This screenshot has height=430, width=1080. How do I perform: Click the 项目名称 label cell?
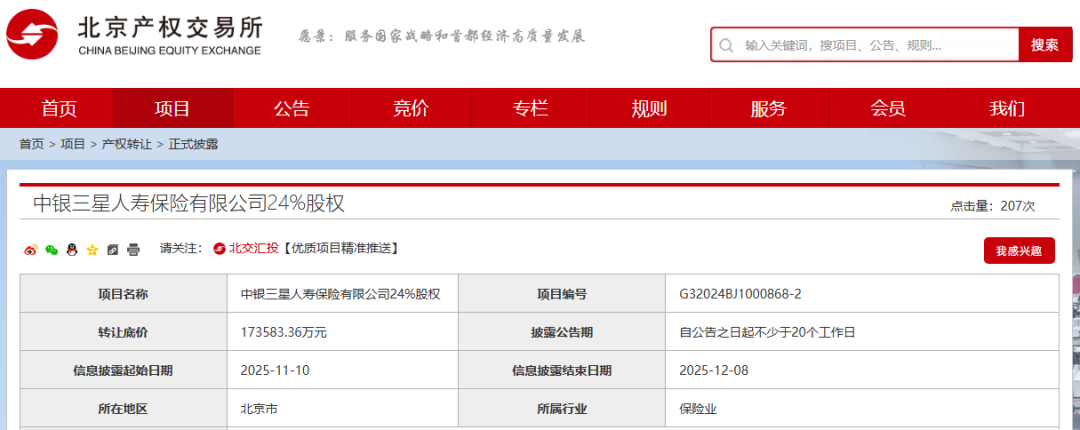pyautogui.click(x=123, y=294)
